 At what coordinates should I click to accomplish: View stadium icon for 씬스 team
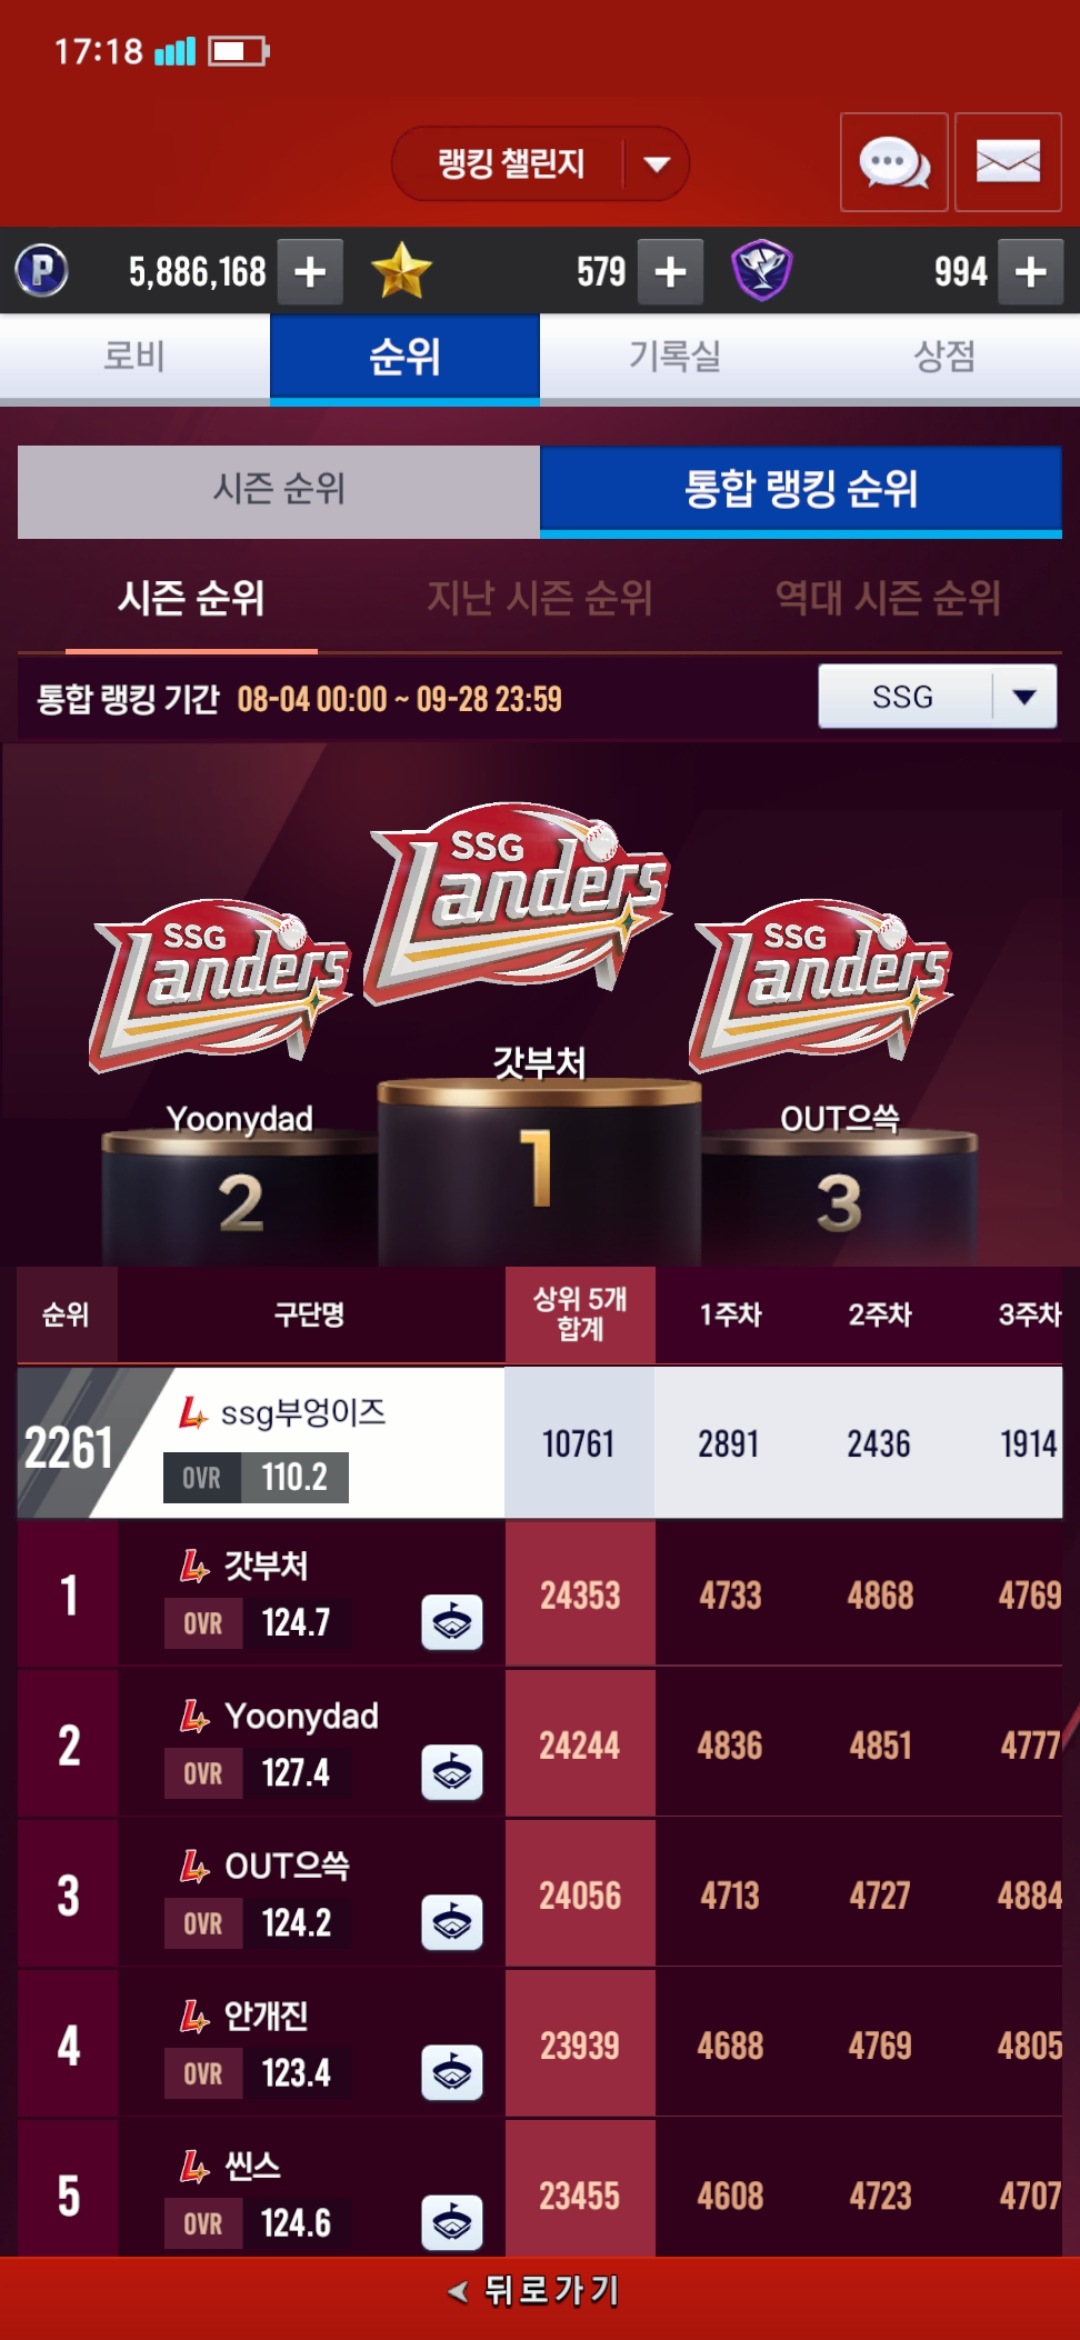coord(452,2223)
